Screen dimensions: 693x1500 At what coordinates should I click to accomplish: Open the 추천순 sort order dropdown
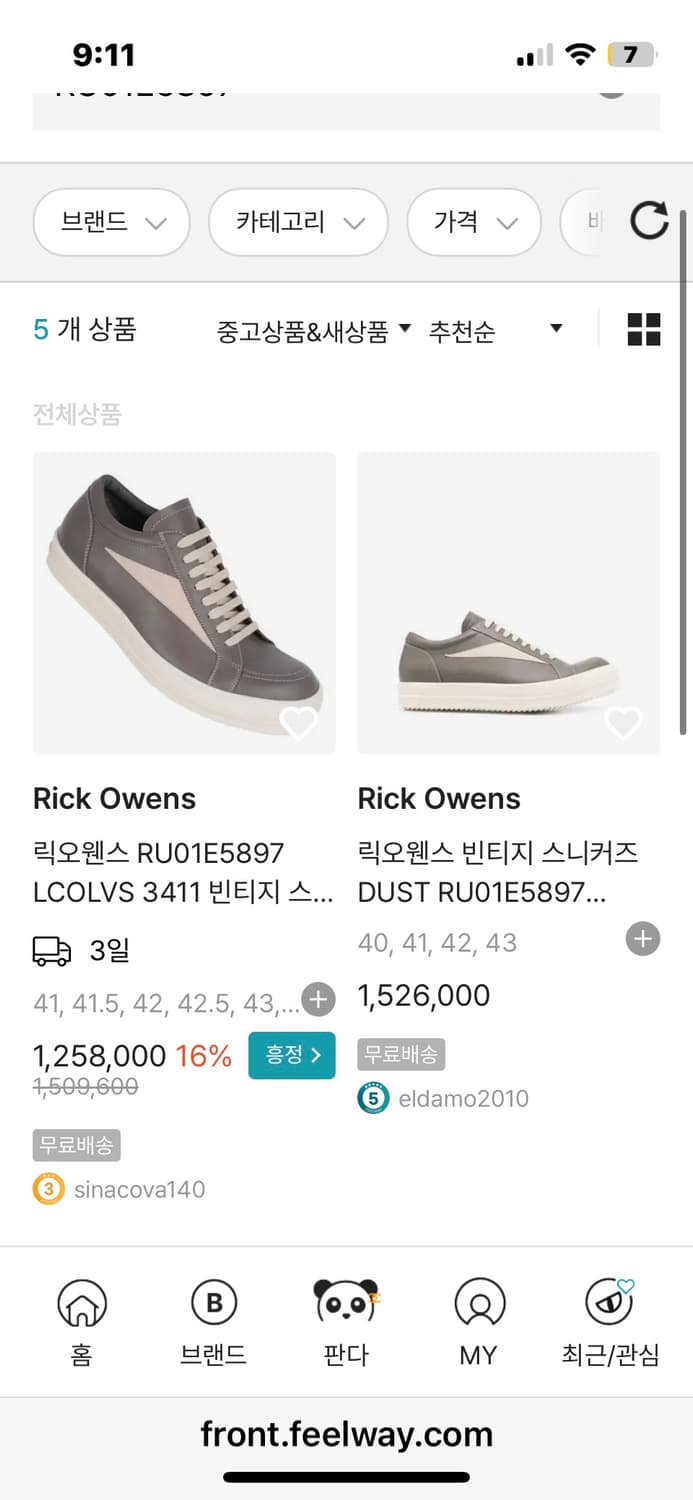click(505, 328)
